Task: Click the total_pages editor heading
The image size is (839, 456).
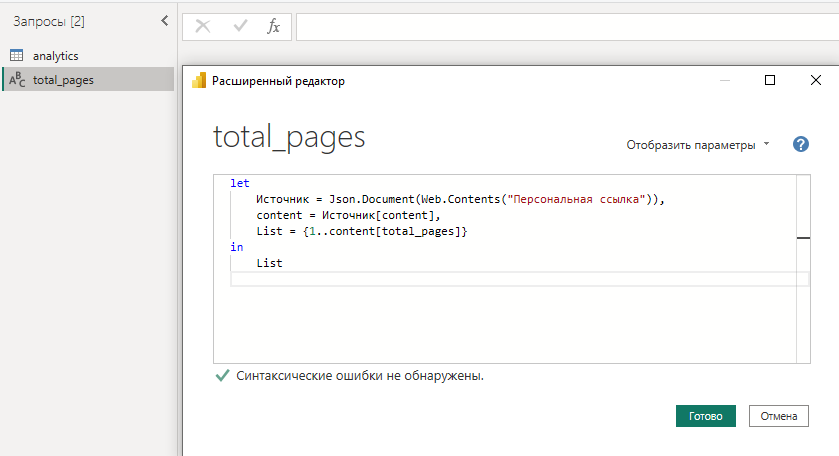Action: click(x=289, y=137)
